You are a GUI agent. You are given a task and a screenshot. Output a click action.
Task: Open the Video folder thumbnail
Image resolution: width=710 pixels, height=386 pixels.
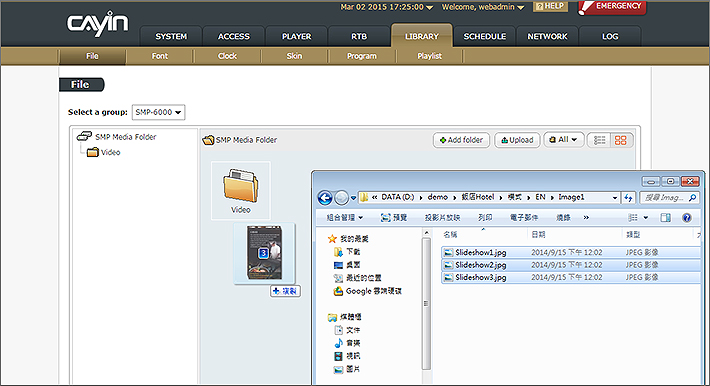point(240,190)
